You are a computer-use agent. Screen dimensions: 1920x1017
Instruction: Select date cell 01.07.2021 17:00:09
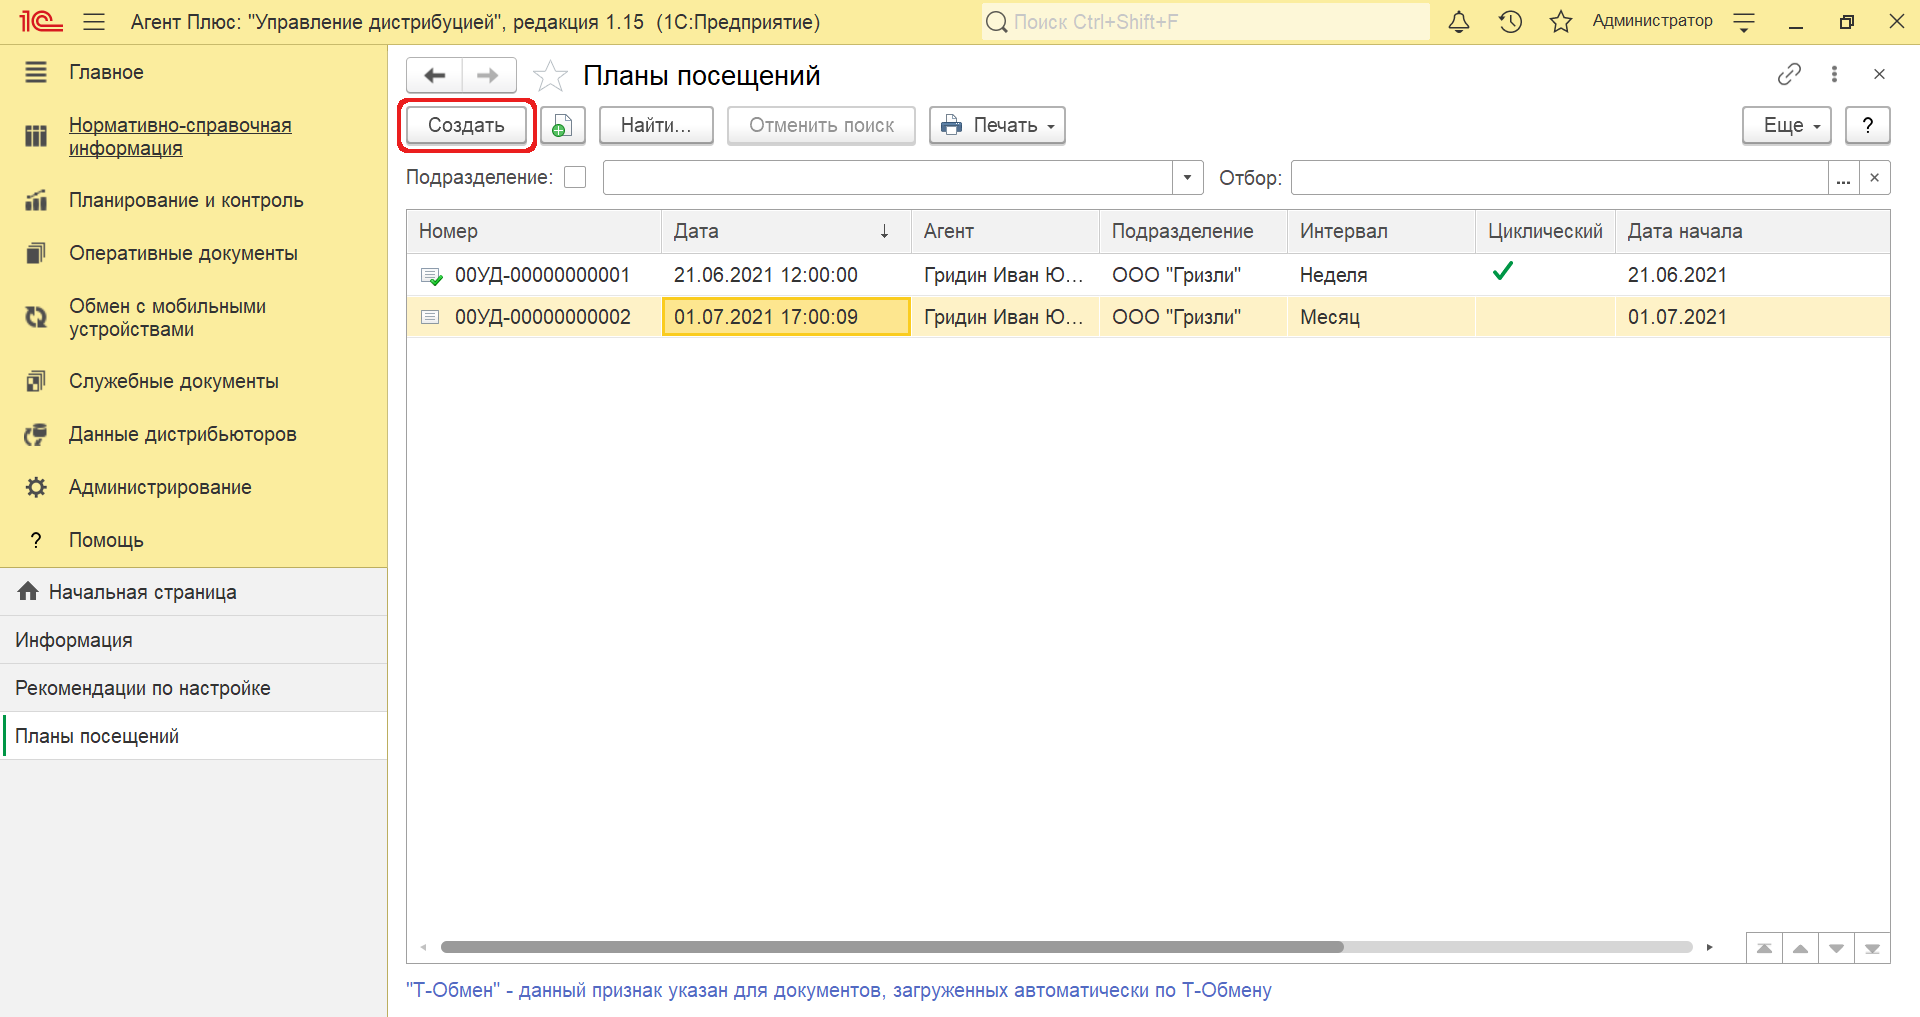[786, 317]
